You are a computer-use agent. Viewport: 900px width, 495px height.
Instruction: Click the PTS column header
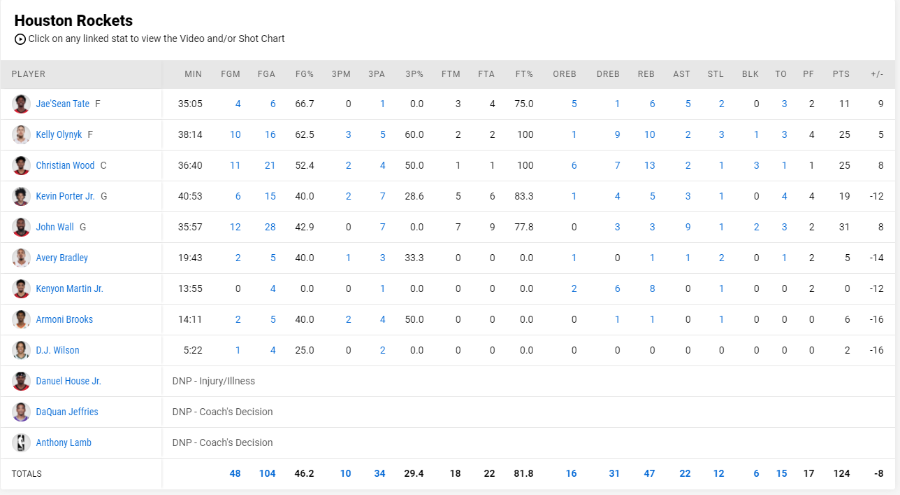click(x=841, y=74)
